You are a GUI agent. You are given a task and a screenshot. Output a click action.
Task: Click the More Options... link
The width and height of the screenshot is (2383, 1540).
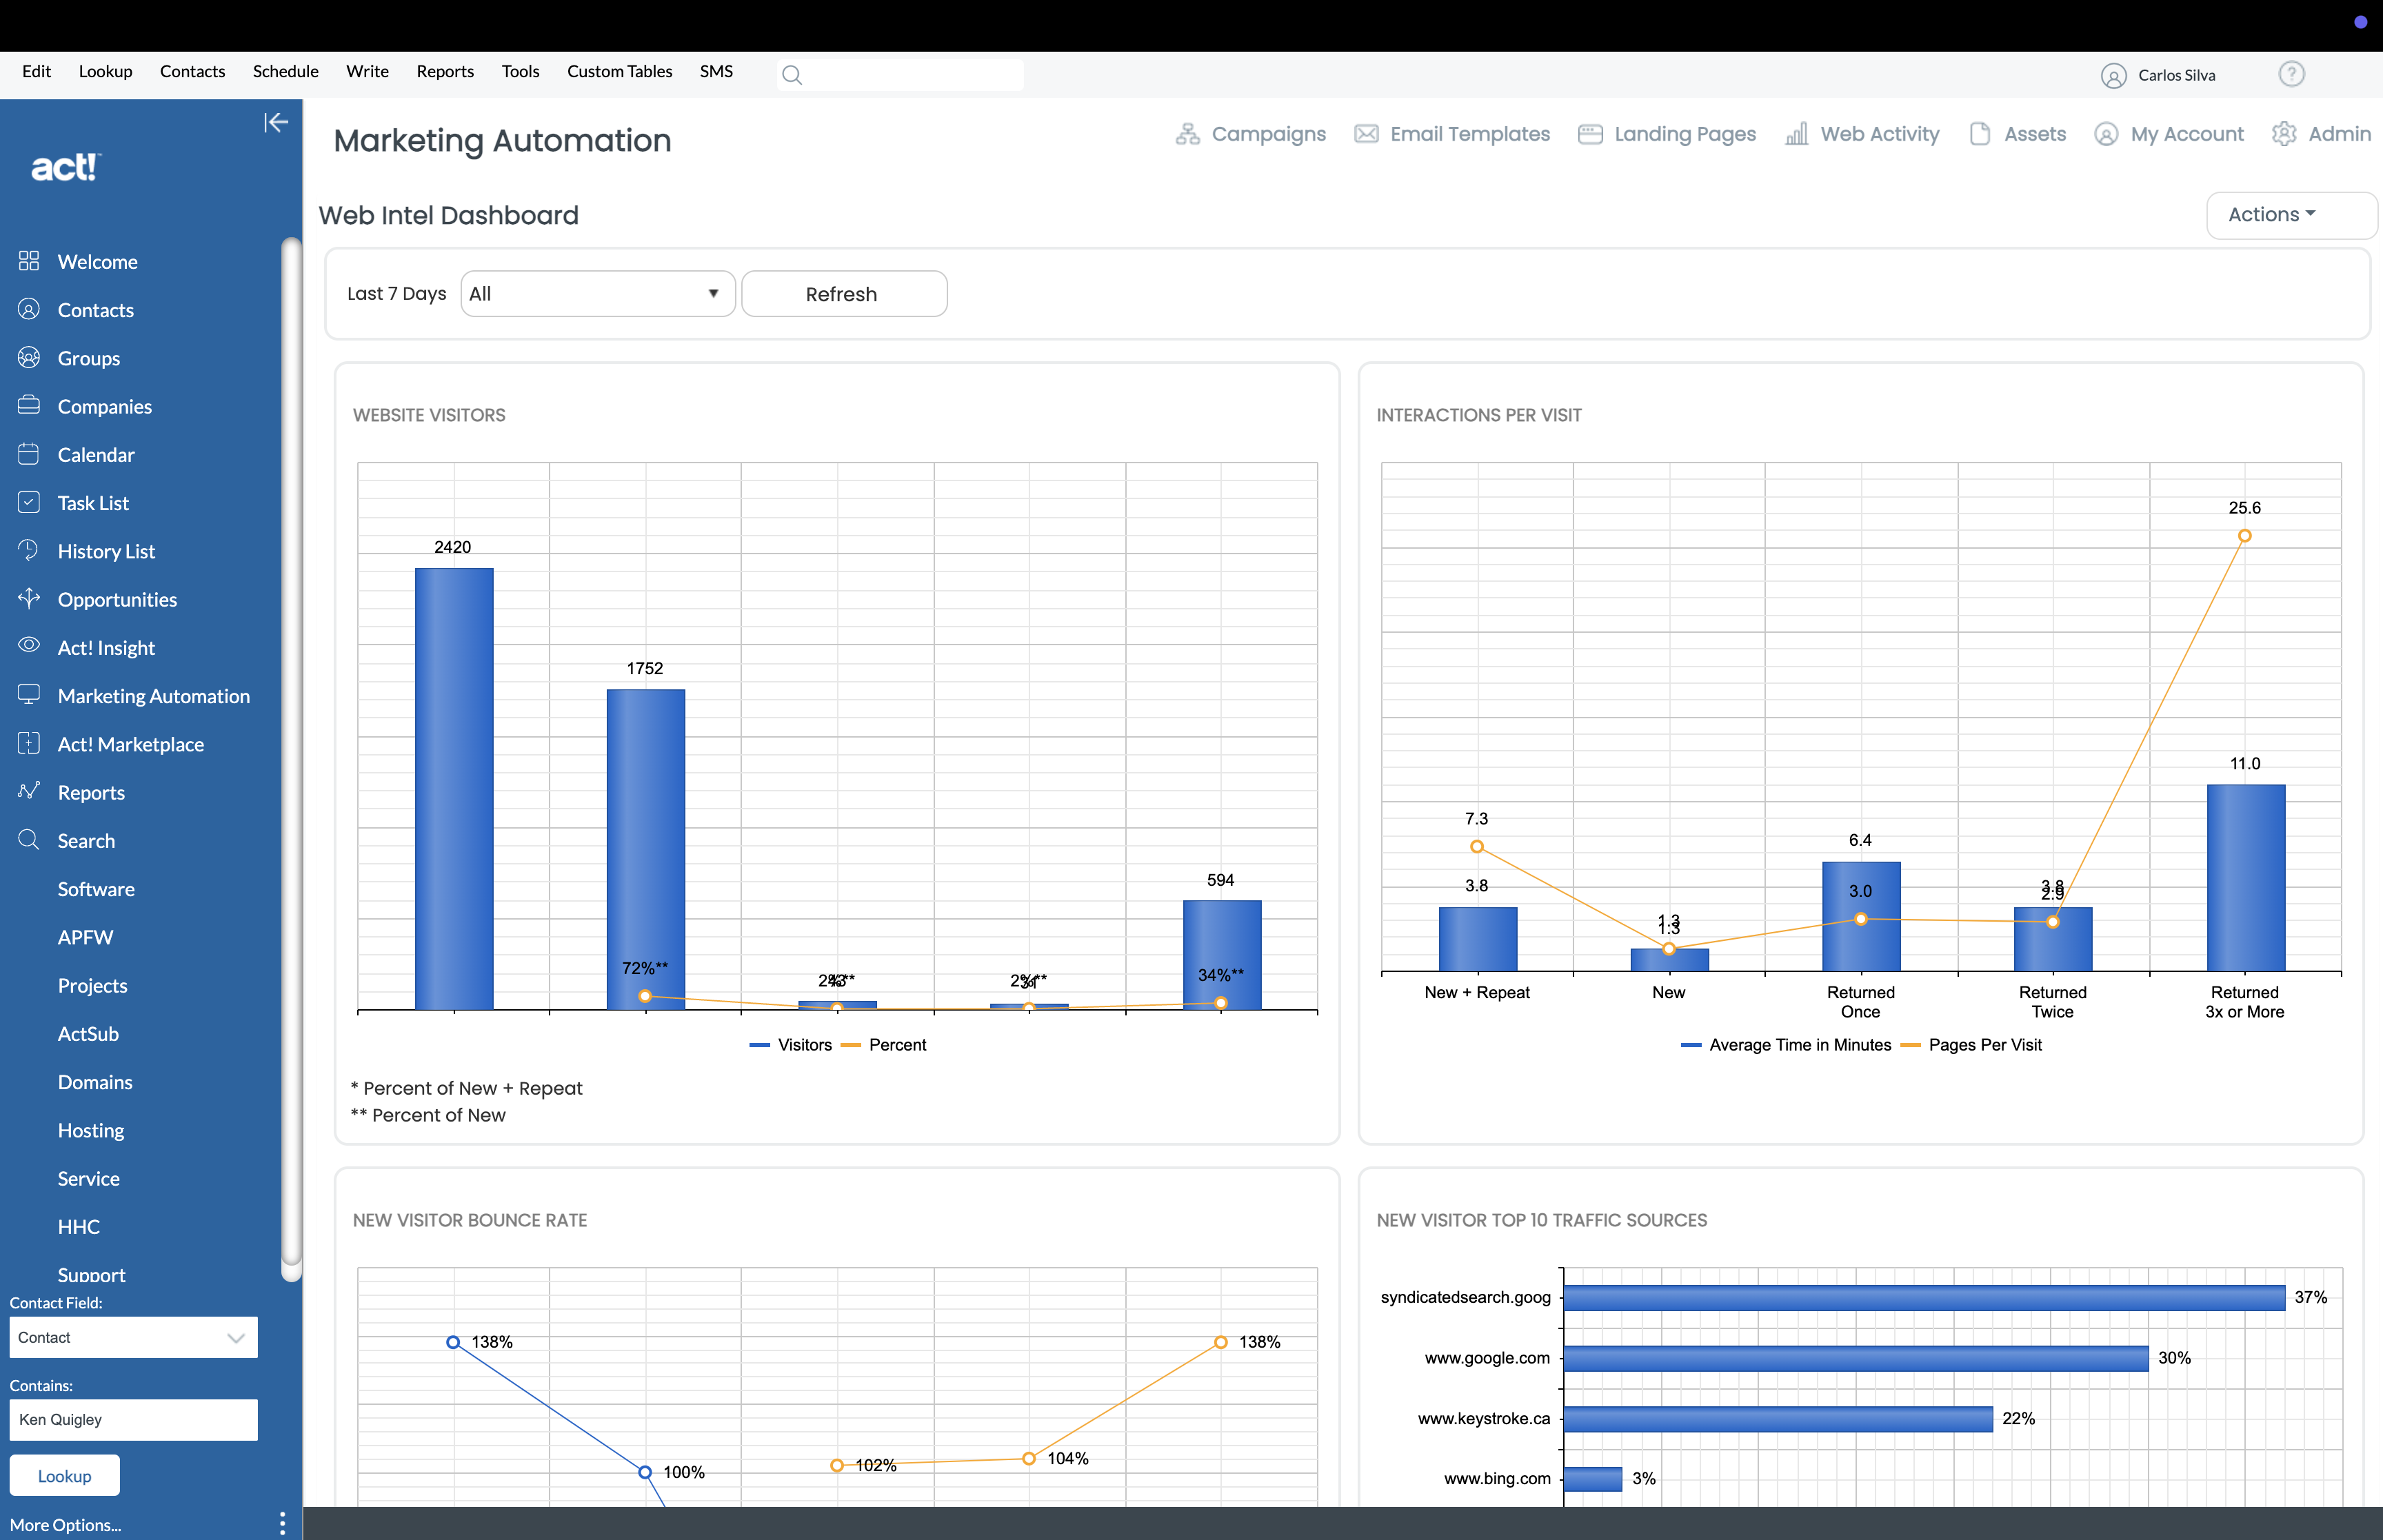pos(65,1525)
